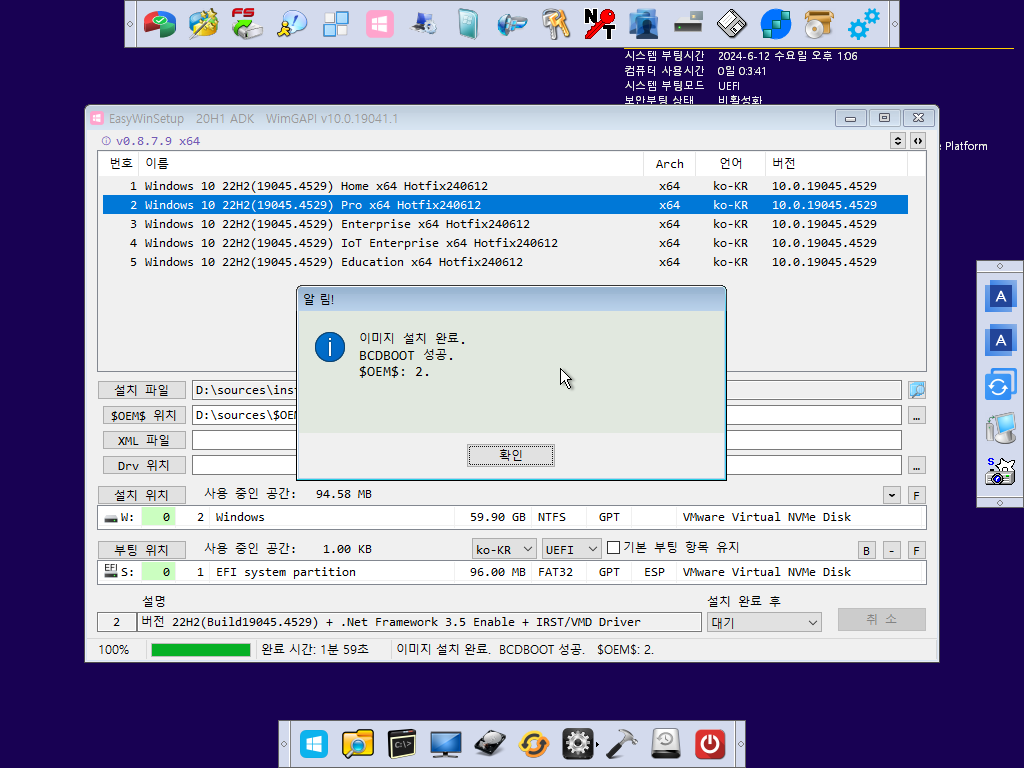This screenshot has width=1024, height=768.
Task: Click the B button in boot row
Action: 866,551
